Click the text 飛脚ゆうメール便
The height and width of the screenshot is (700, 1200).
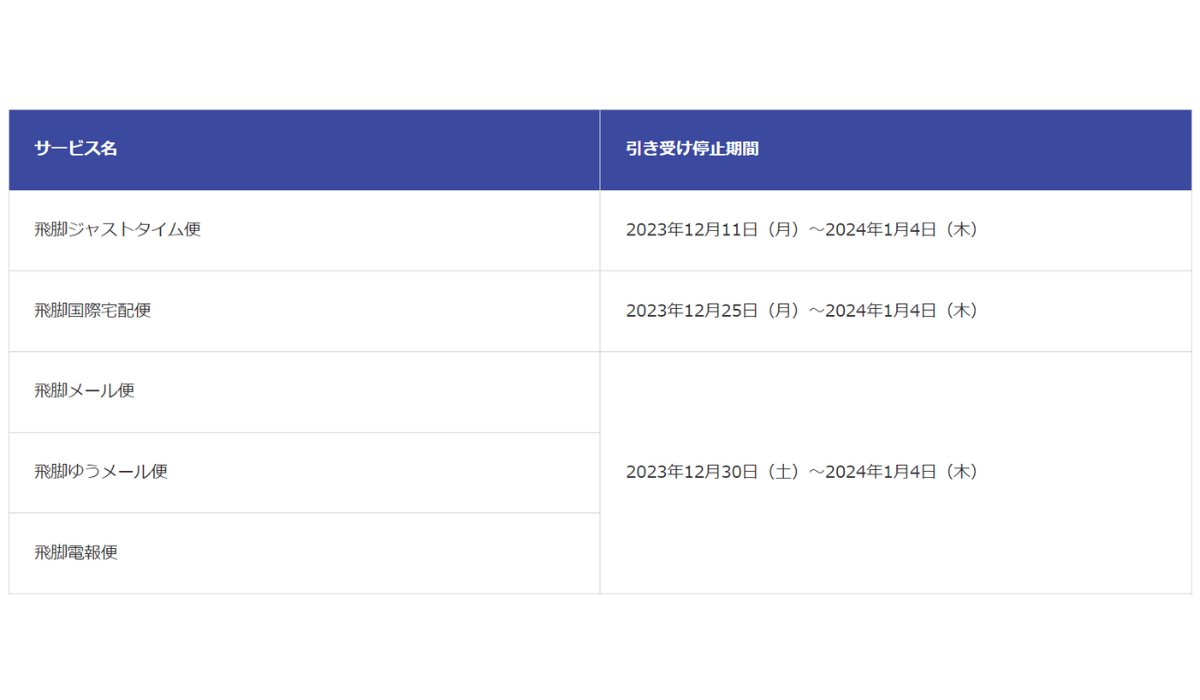pyautogui.click(x=101, y=472)
